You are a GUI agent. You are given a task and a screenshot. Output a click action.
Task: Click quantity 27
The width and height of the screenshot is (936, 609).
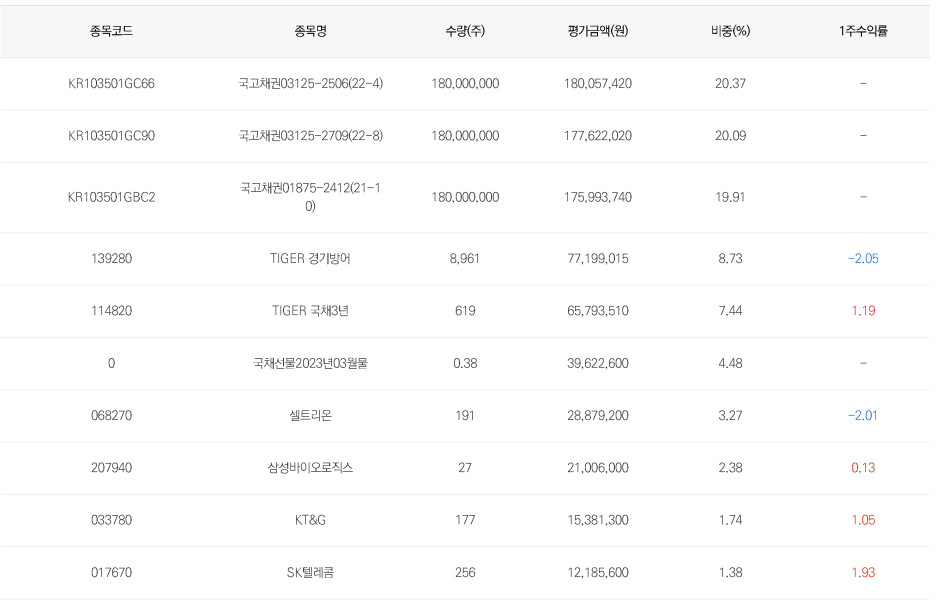[465, 468]
